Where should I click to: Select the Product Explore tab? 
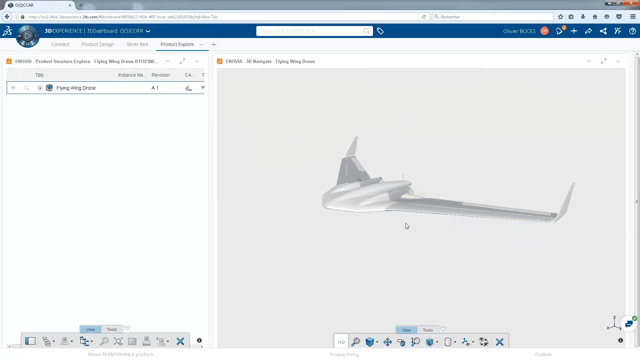(177, 44)
